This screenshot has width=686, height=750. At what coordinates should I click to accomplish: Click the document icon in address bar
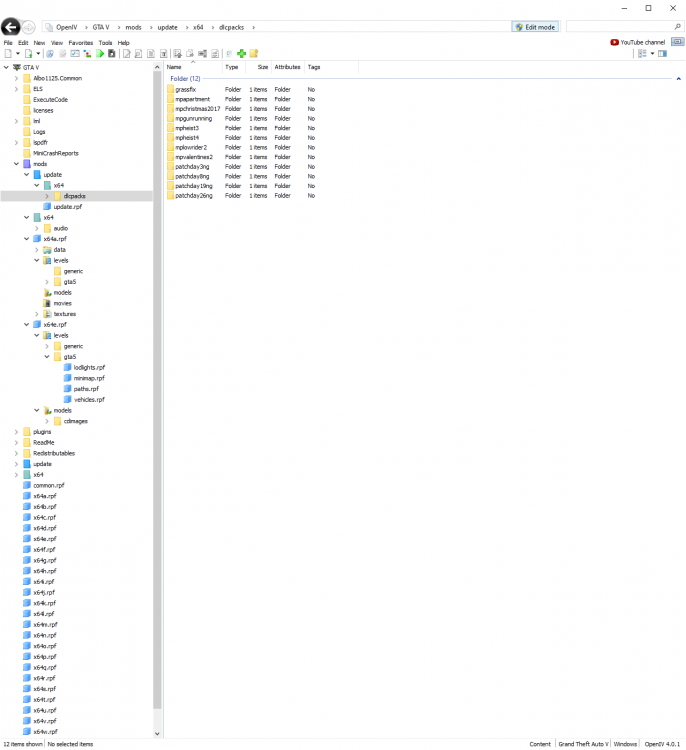coord(49,27)
